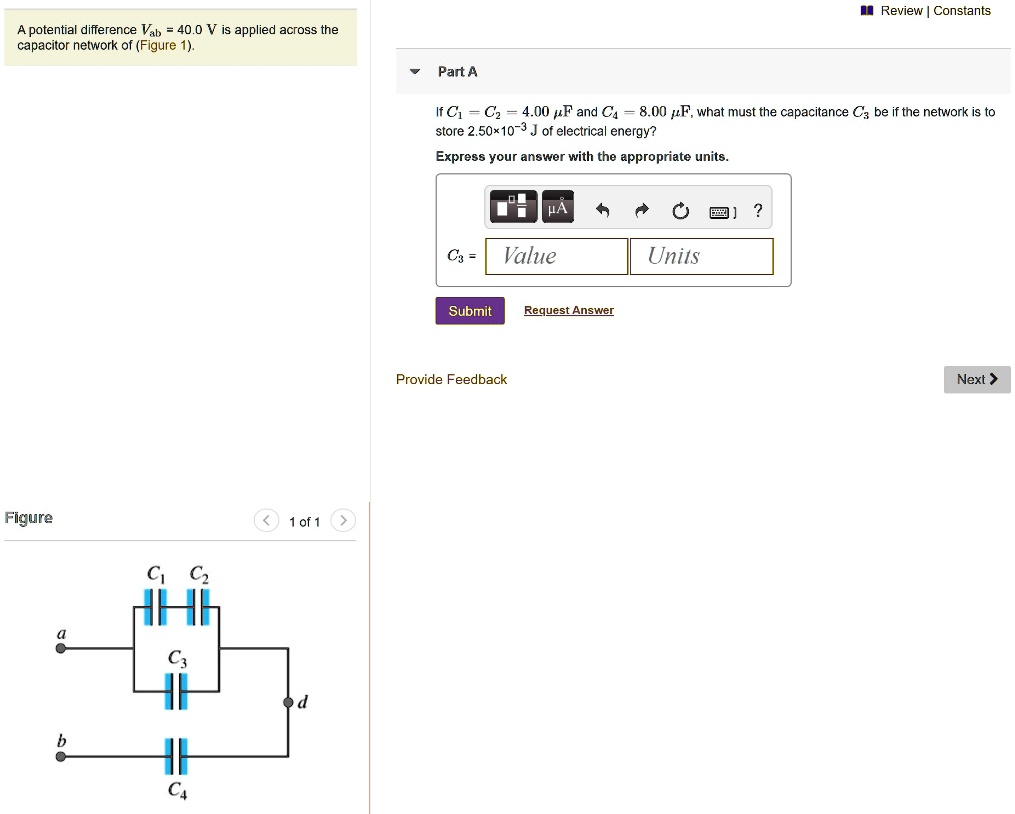Open the exponent/superscript formatting template icon
1015x814 pixels.
coord(512,207)
